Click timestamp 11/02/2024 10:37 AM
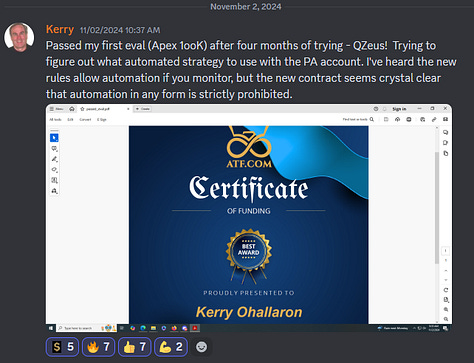This screenshot has width=474, height=363. click(120, 30)
